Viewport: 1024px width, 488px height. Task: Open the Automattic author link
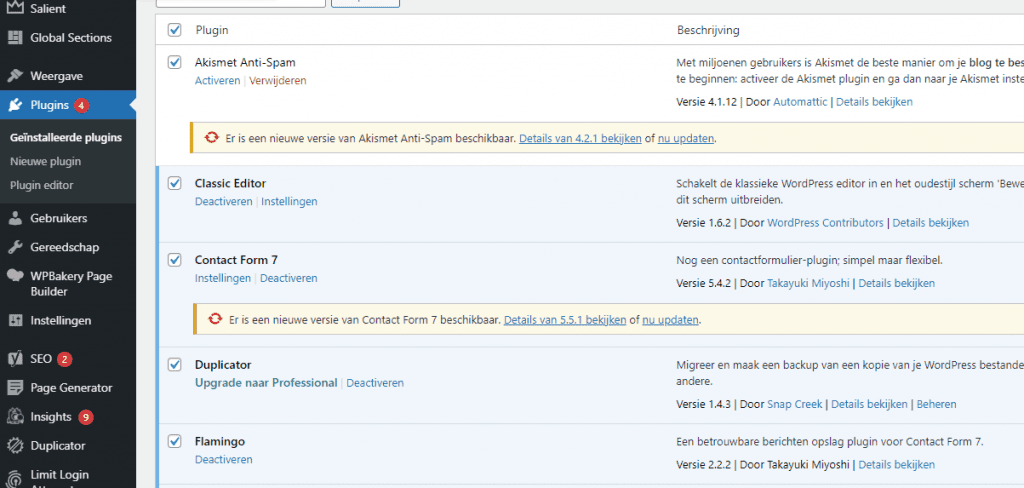pos(800,102)
